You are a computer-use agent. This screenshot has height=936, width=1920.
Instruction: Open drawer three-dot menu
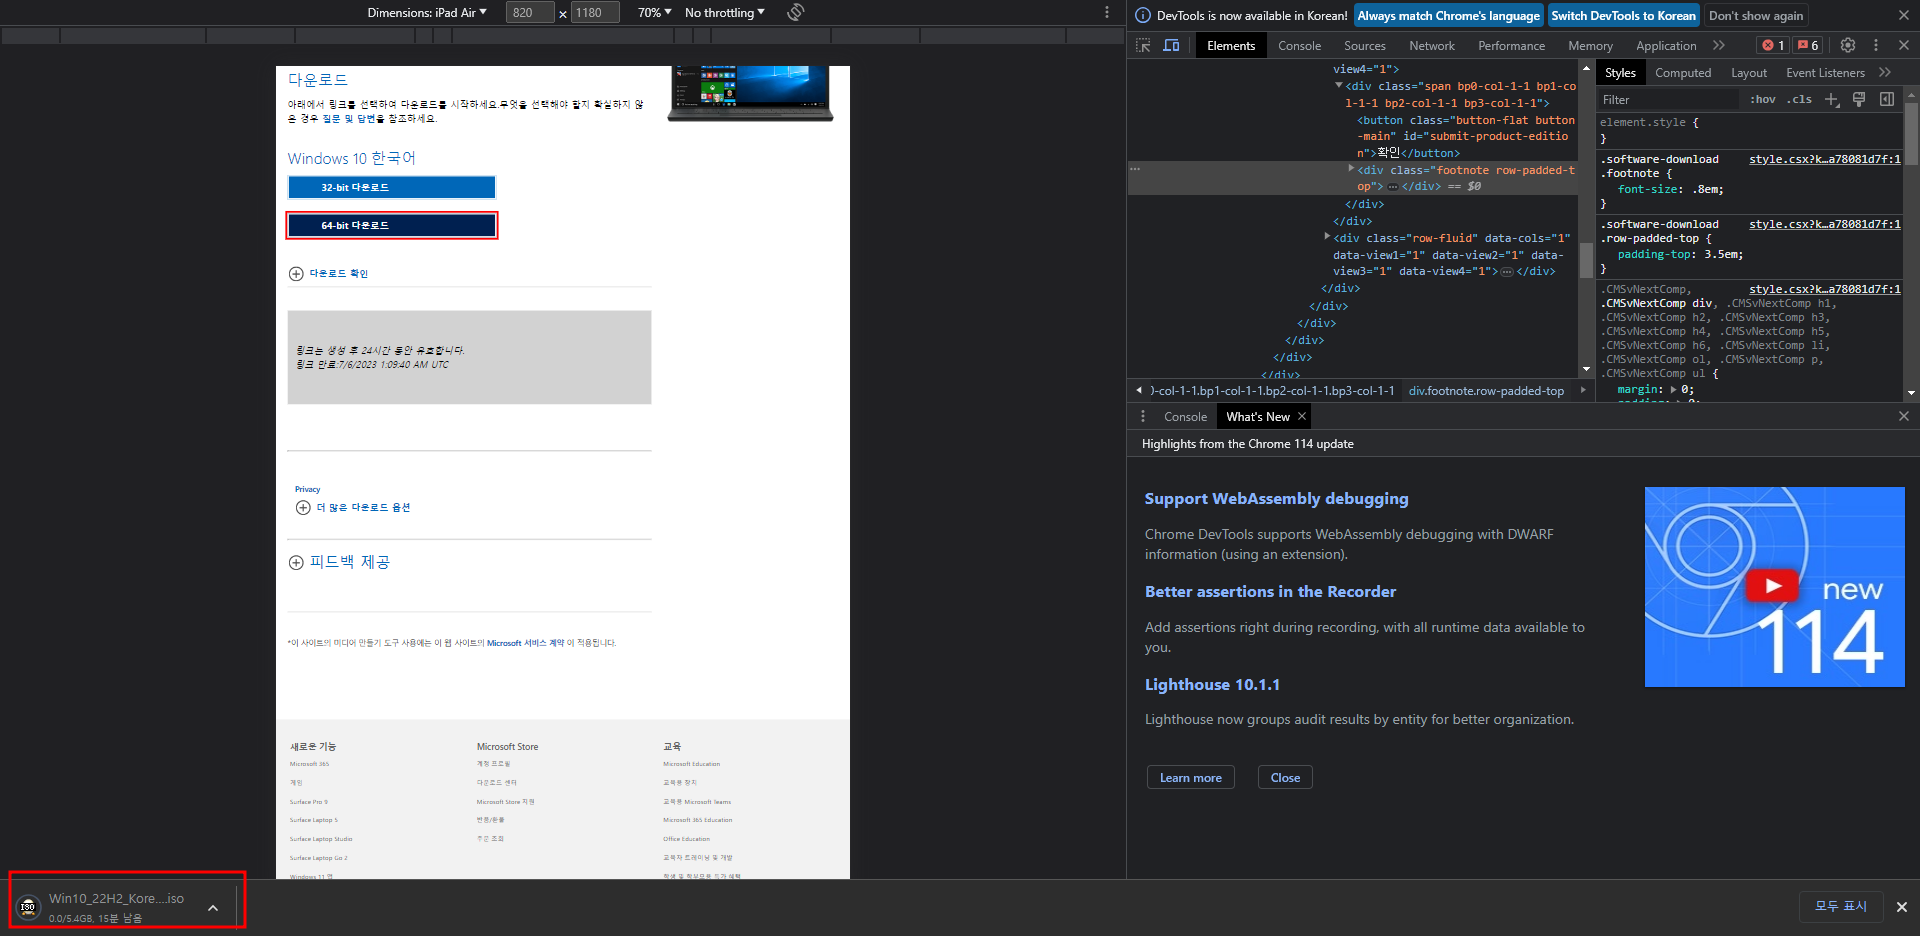point(1143,416)
